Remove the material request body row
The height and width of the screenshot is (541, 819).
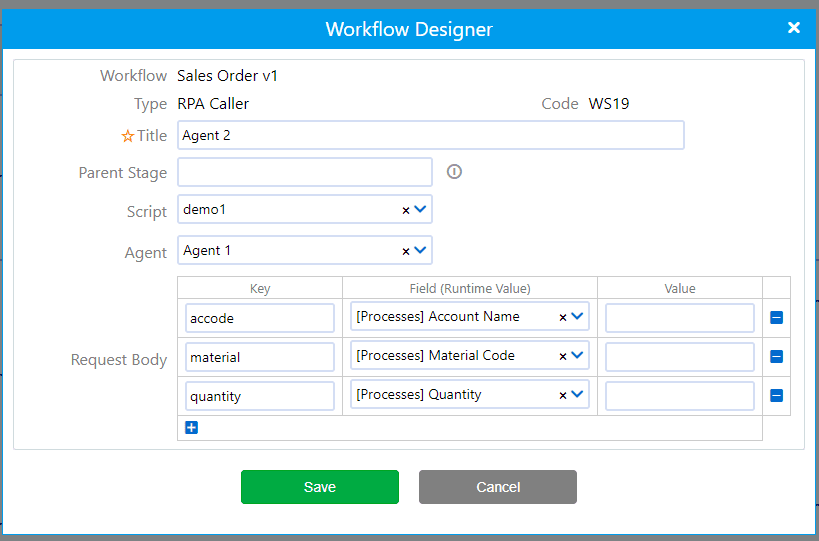click(x=776, y=357)
